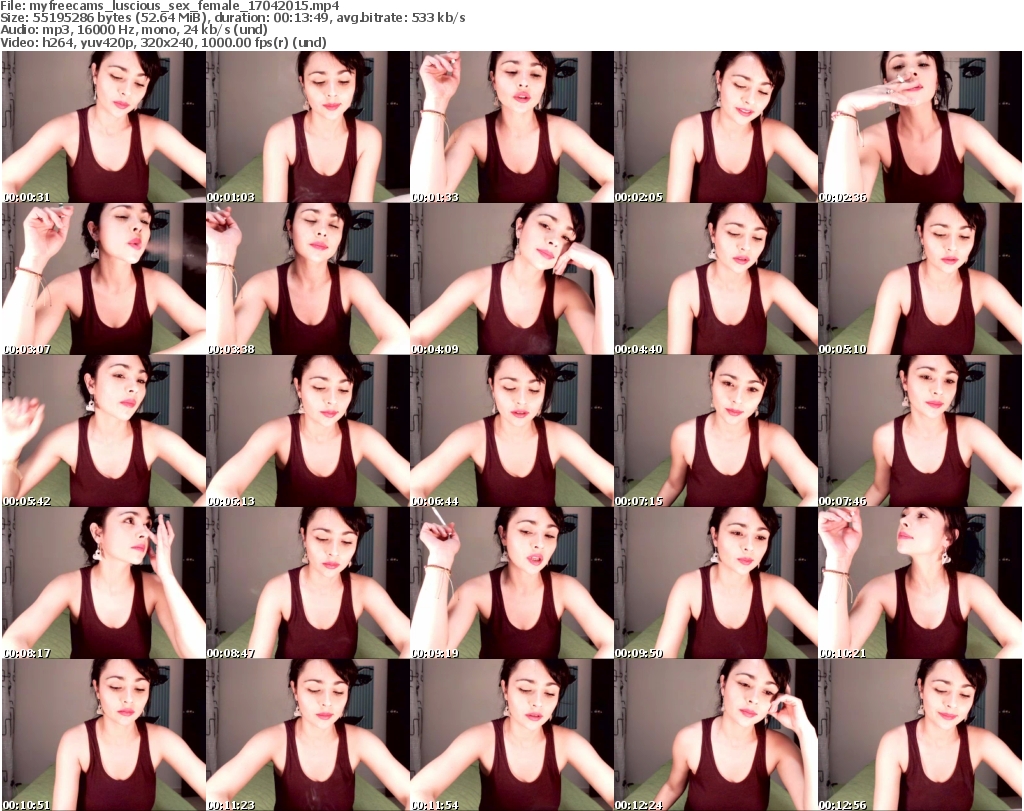Image resolution: width=1024 pixels, height=811 pixels.
Task: Click the Audio mp3 info line
Action: (134, 30)
